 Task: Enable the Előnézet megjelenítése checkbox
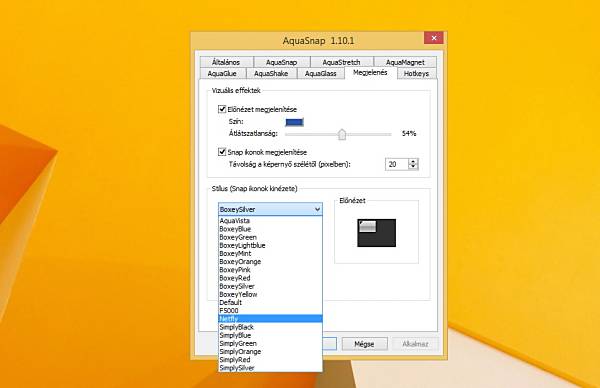pos(222,109)
